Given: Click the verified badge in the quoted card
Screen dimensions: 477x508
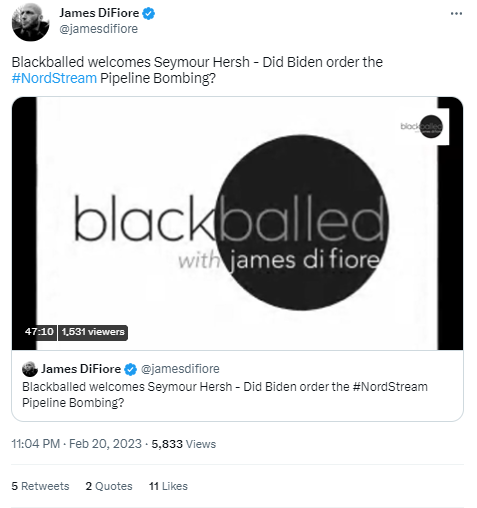Looking at the screenshot, I should click(130, 369).
